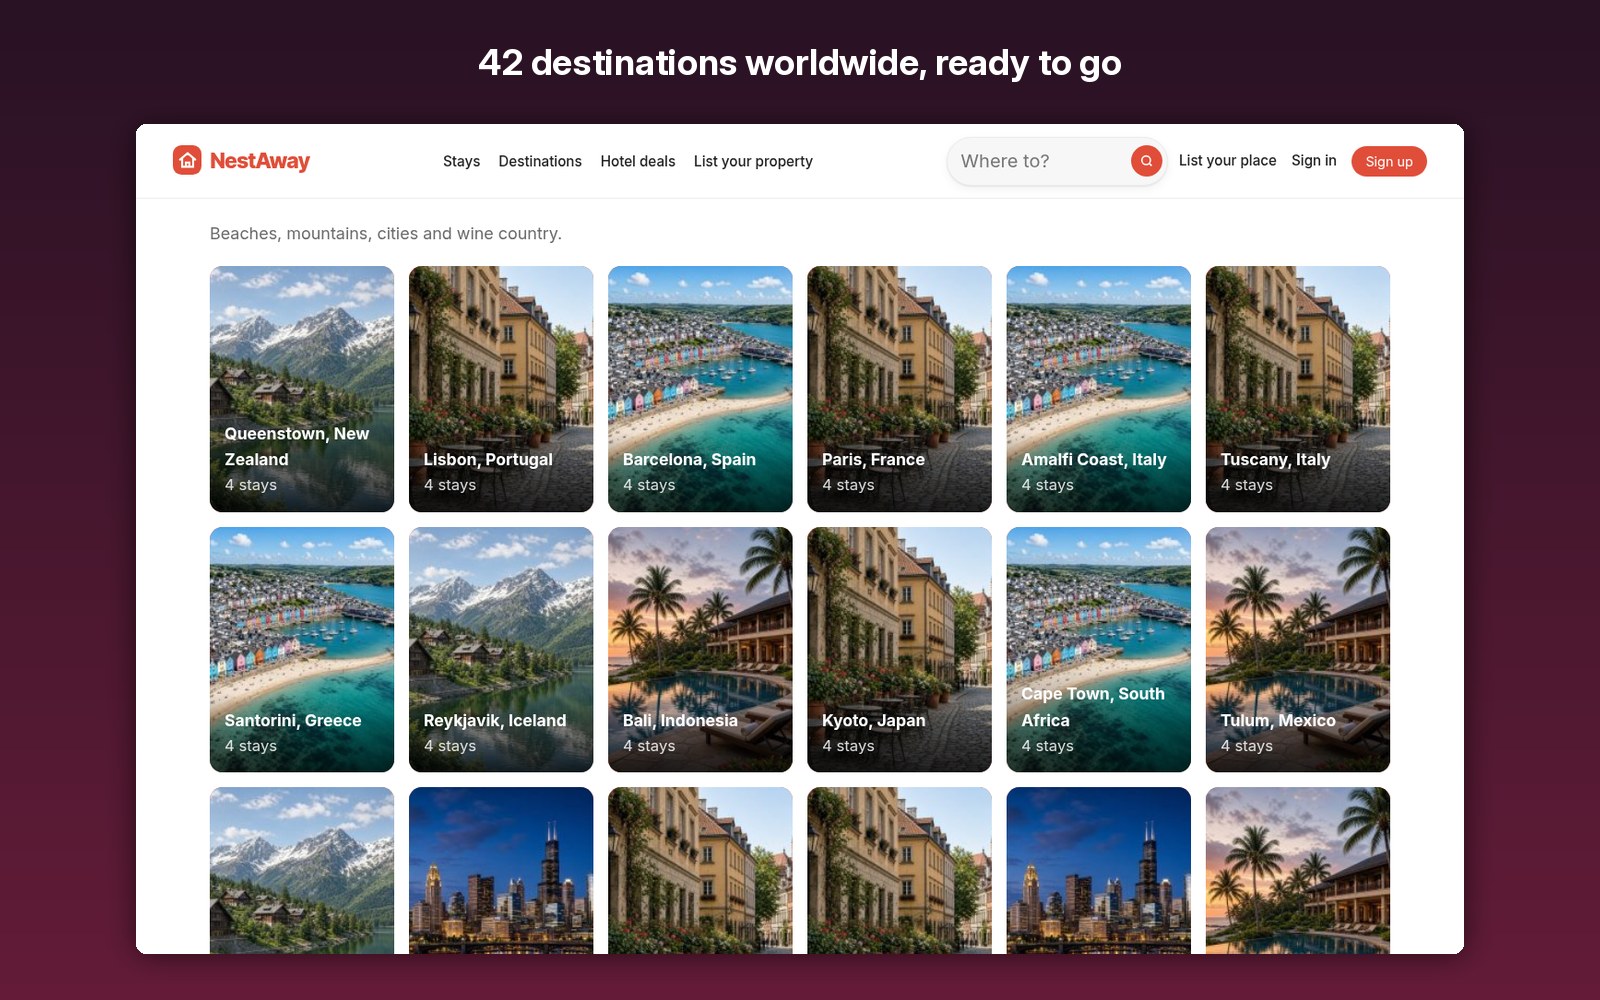This screenshot has width=1600, height=1000.
Task: Open the Queenstown, New Zealand card
Action: [302, 389]
